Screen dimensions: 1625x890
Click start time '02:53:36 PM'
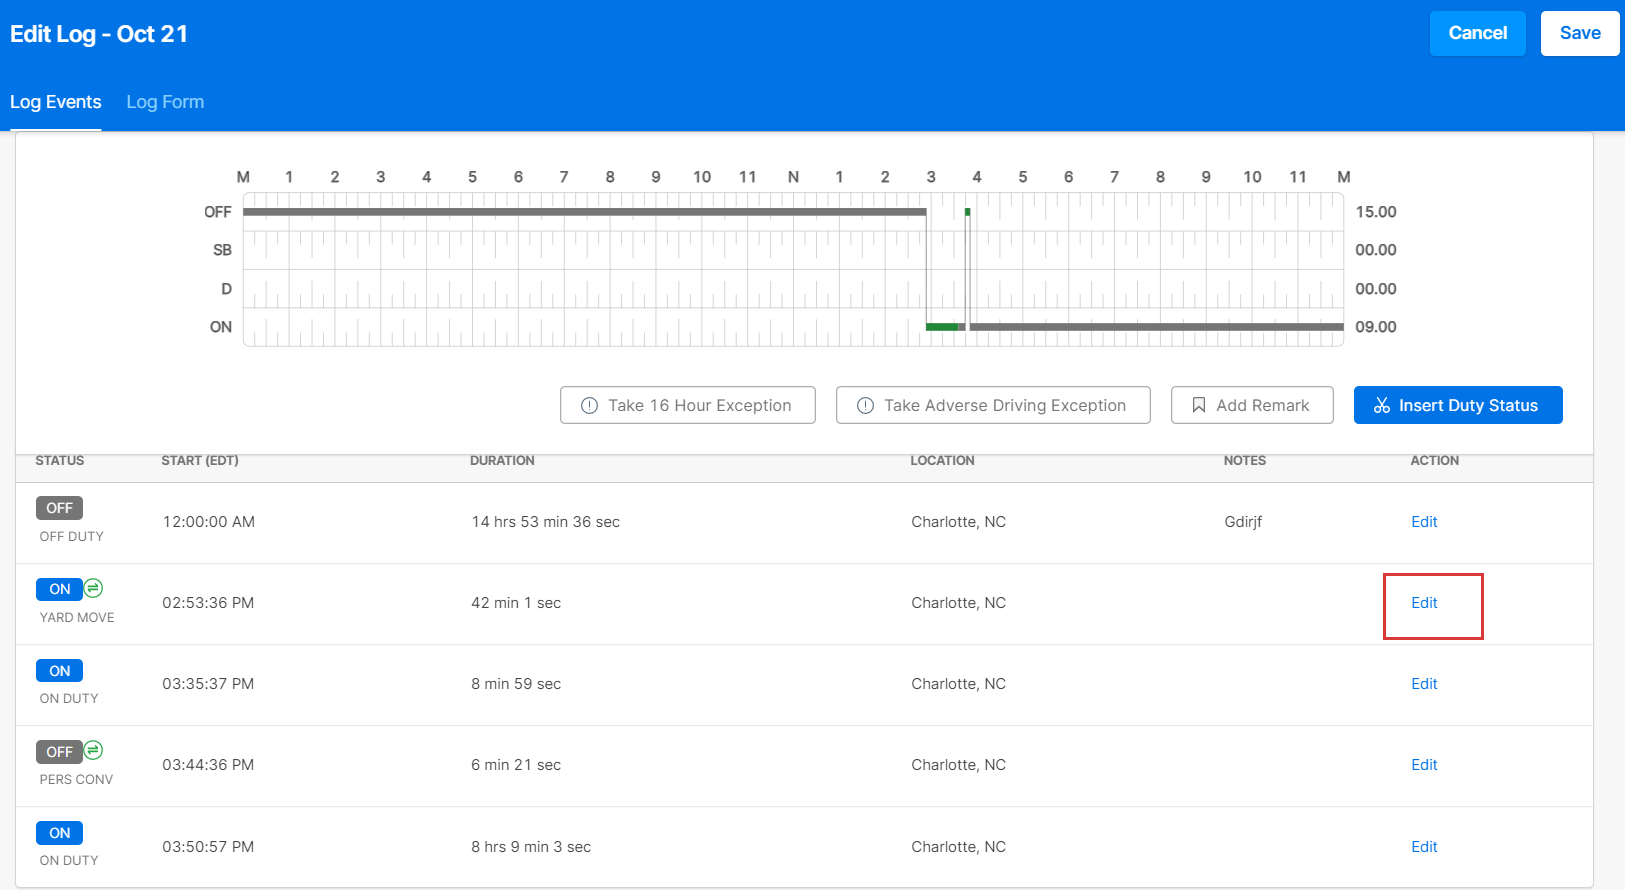click(208, 603)
